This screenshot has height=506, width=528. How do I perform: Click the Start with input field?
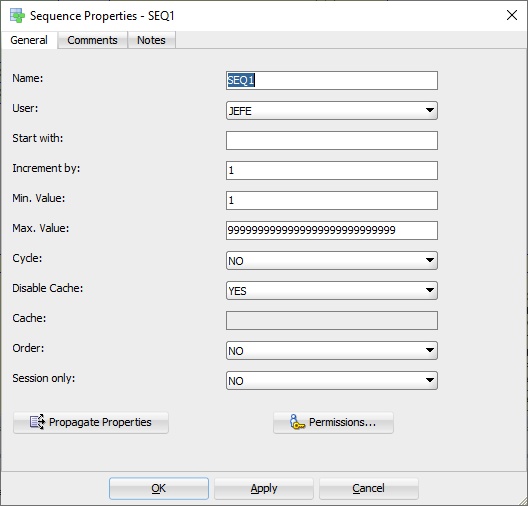point(332,140)
